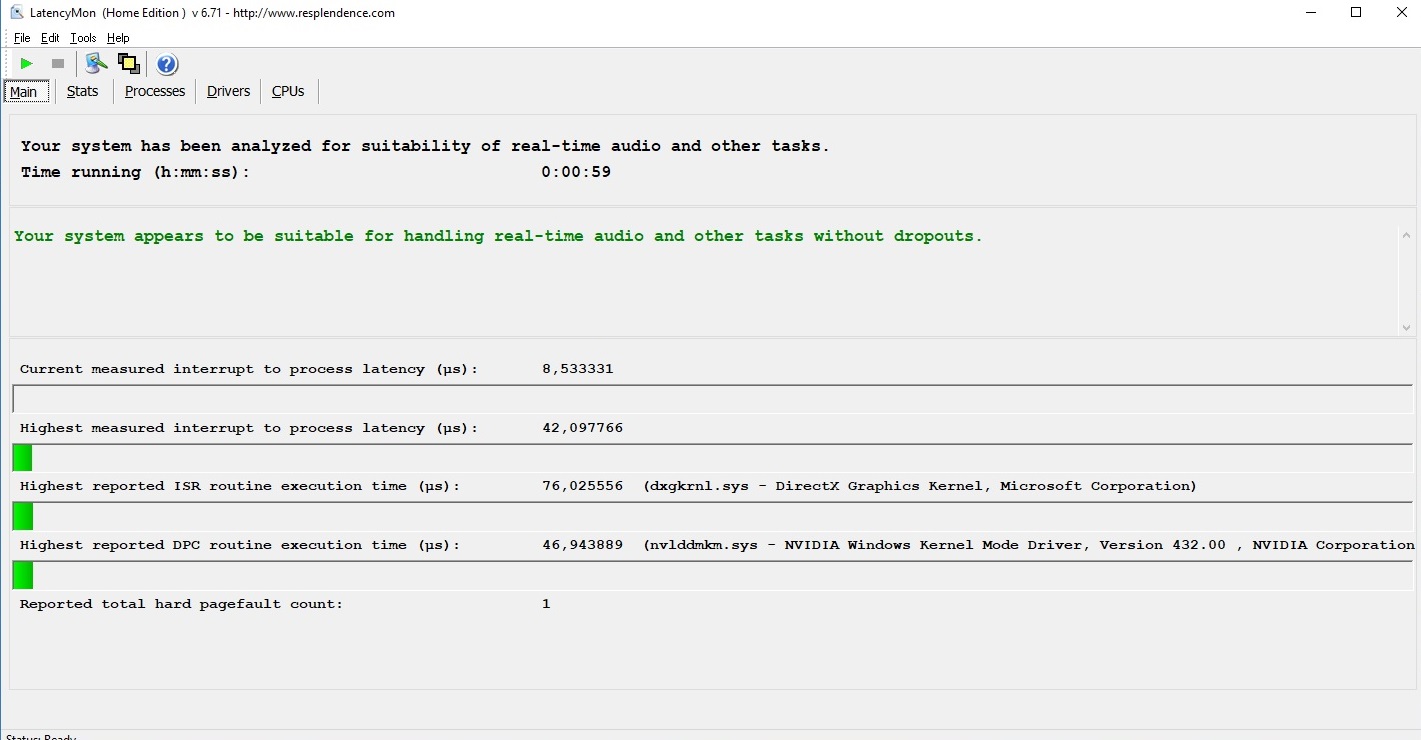
Task: Close the LatencyMon window
Action: (1400, 13)
